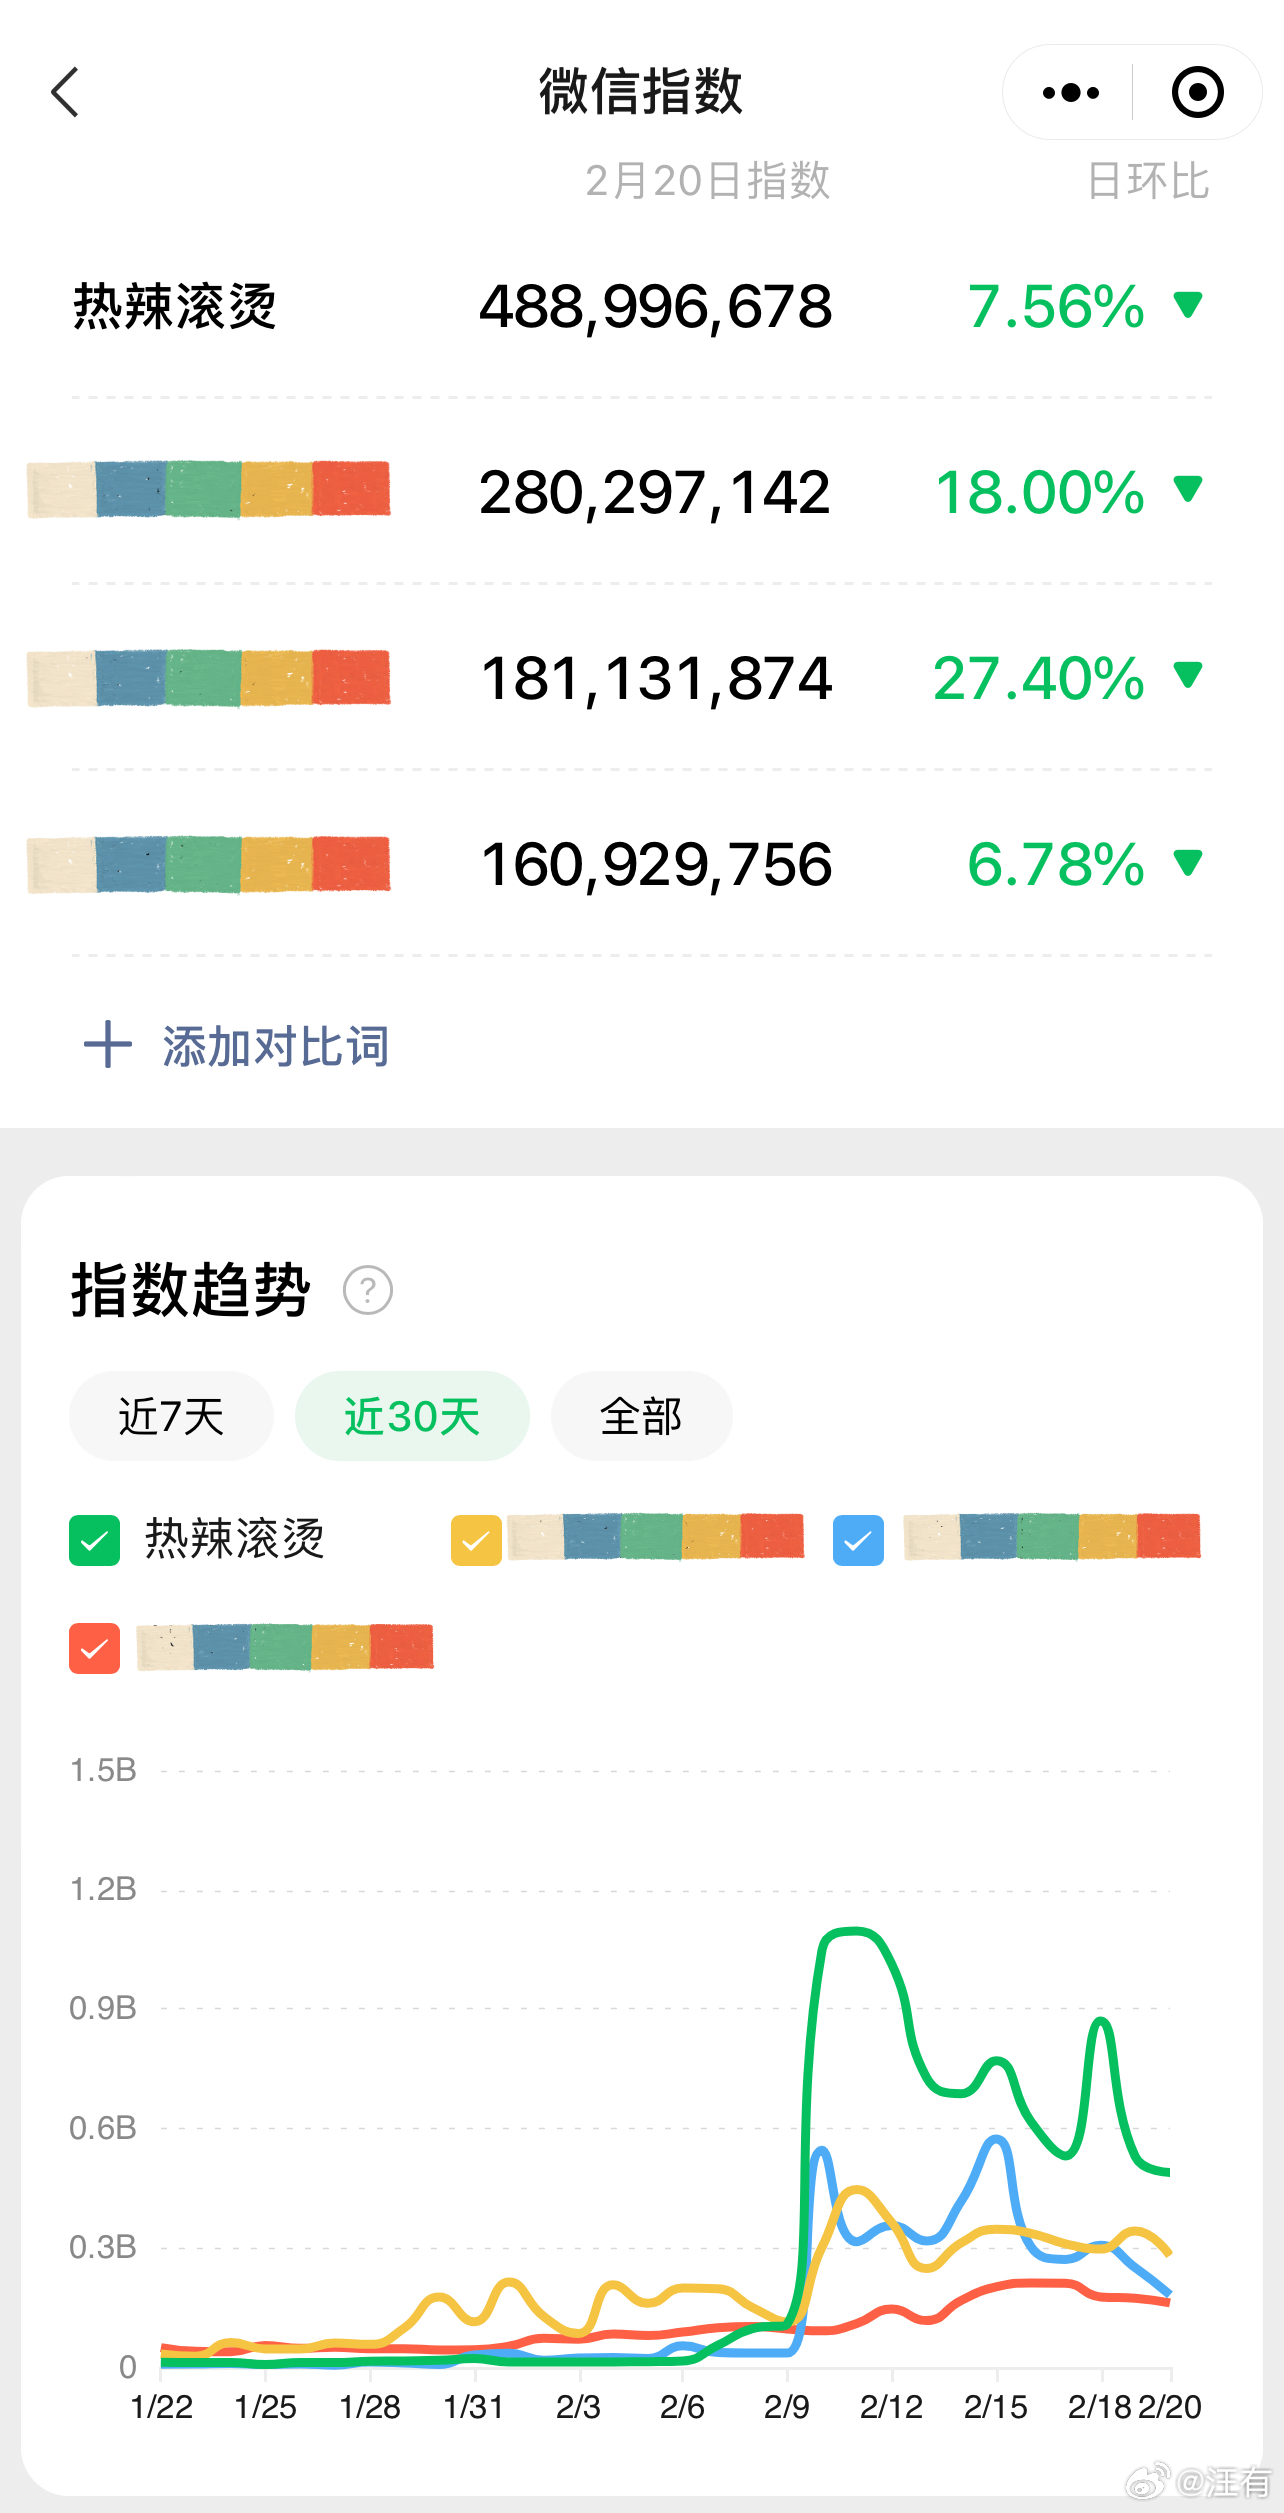
Task: Click the 指数趋势 section heading
Action: (x=191, y=1290)
